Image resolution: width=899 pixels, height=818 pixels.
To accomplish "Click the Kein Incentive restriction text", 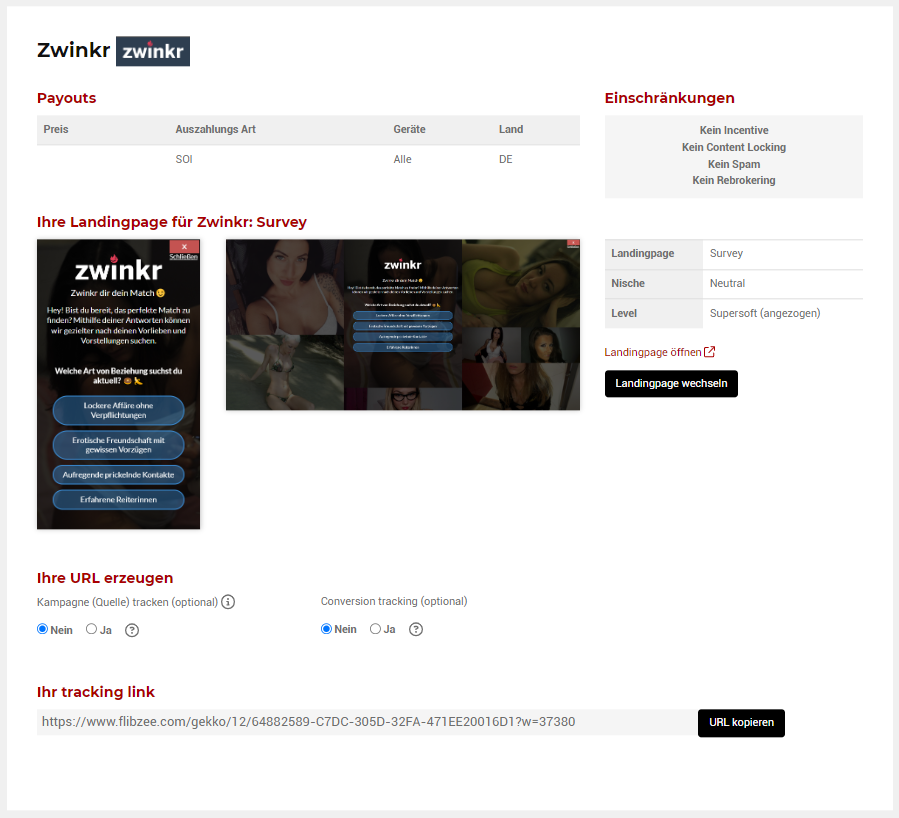I will 734,130.
